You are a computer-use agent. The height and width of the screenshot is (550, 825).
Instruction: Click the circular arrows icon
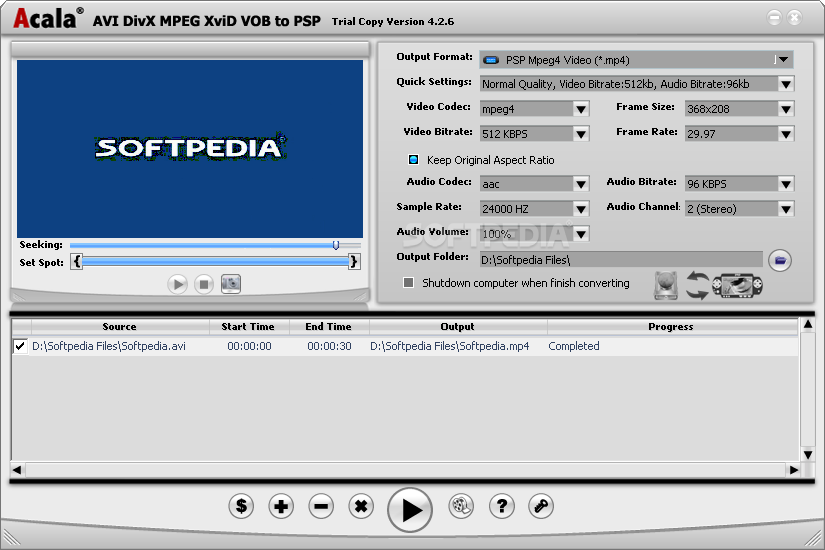(697, 285)
